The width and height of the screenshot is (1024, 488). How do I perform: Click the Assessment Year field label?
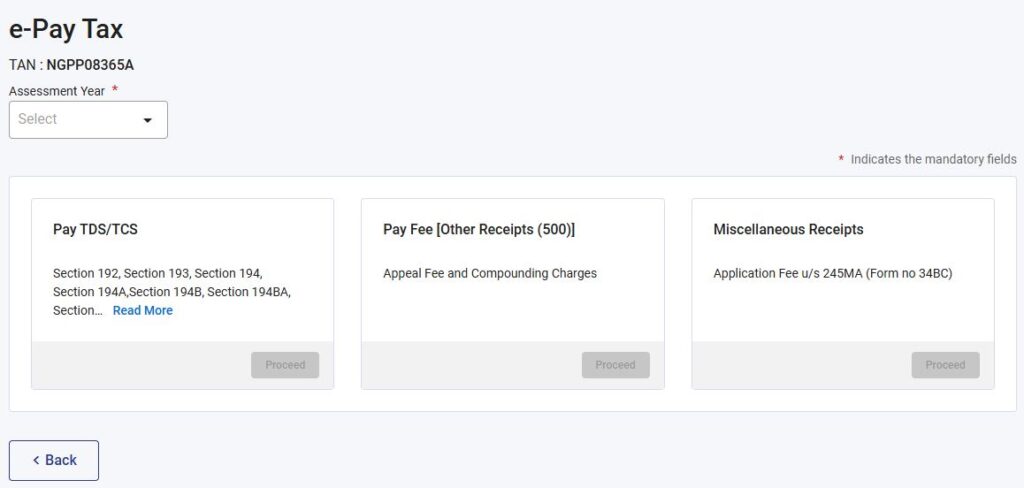click(57, 91)
